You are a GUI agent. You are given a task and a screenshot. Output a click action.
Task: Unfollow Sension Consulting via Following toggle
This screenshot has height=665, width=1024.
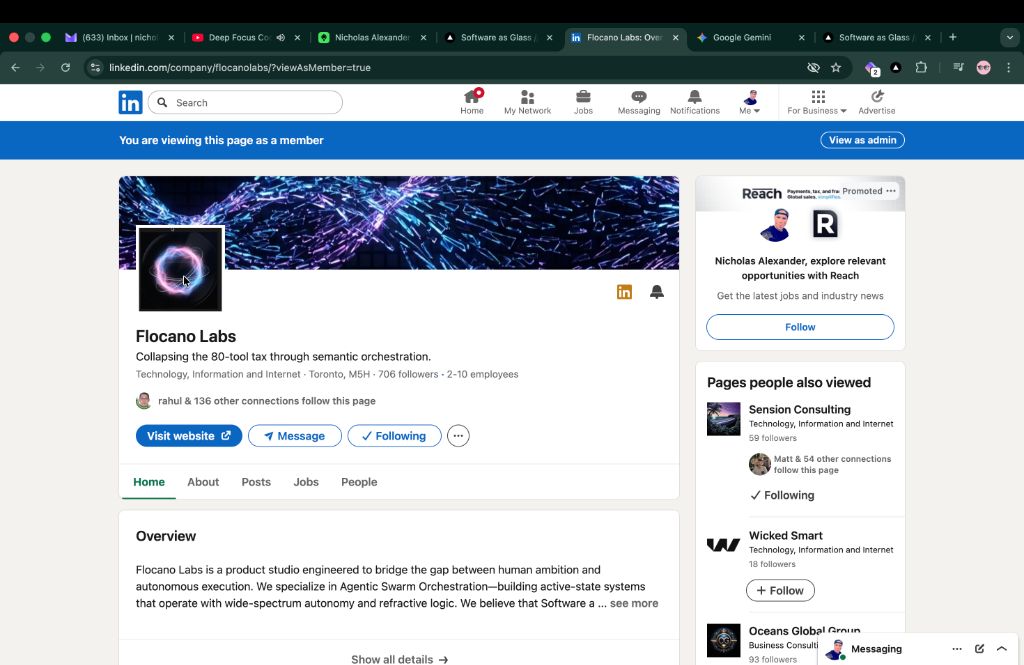point(782,495)
